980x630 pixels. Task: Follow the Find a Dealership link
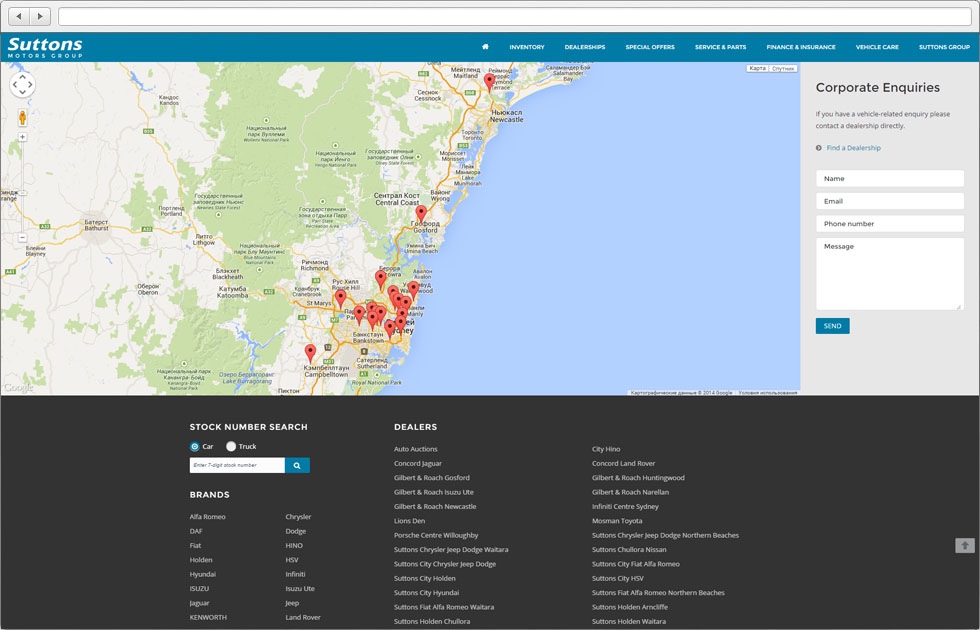[853, 148]
